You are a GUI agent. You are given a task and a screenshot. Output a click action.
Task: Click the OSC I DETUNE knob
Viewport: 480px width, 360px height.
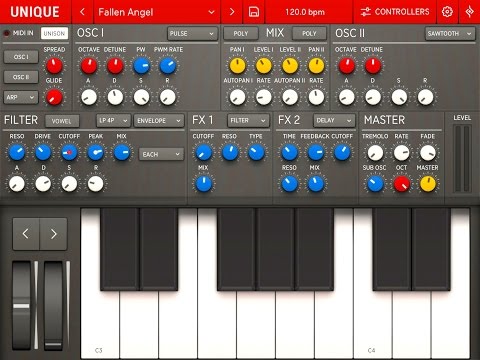115,66
